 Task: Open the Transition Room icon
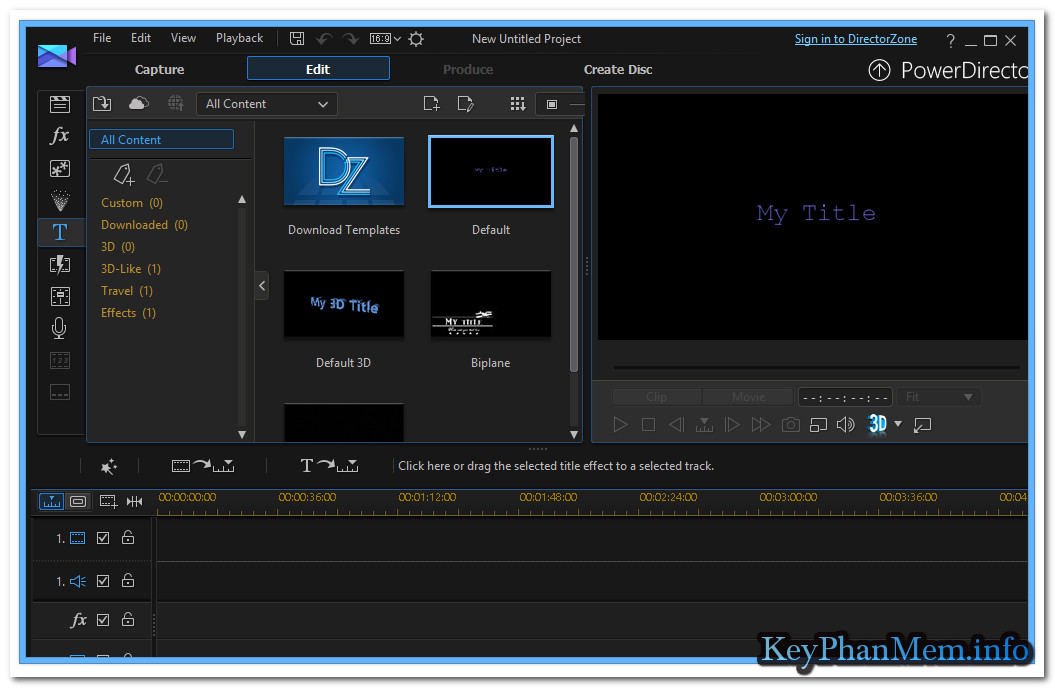(60, 264)
